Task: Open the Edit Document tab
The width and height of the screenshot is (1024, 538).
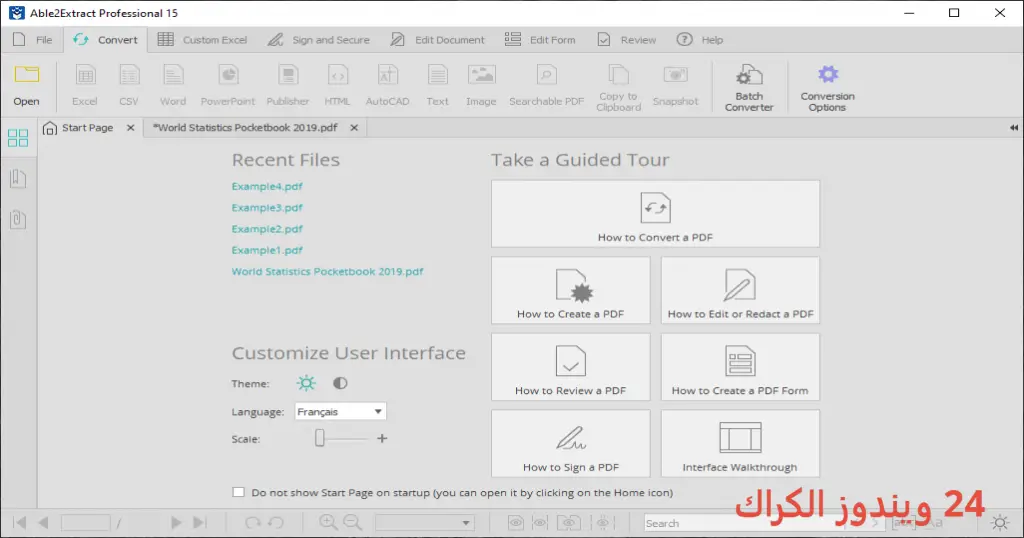Action: [438, 40]
